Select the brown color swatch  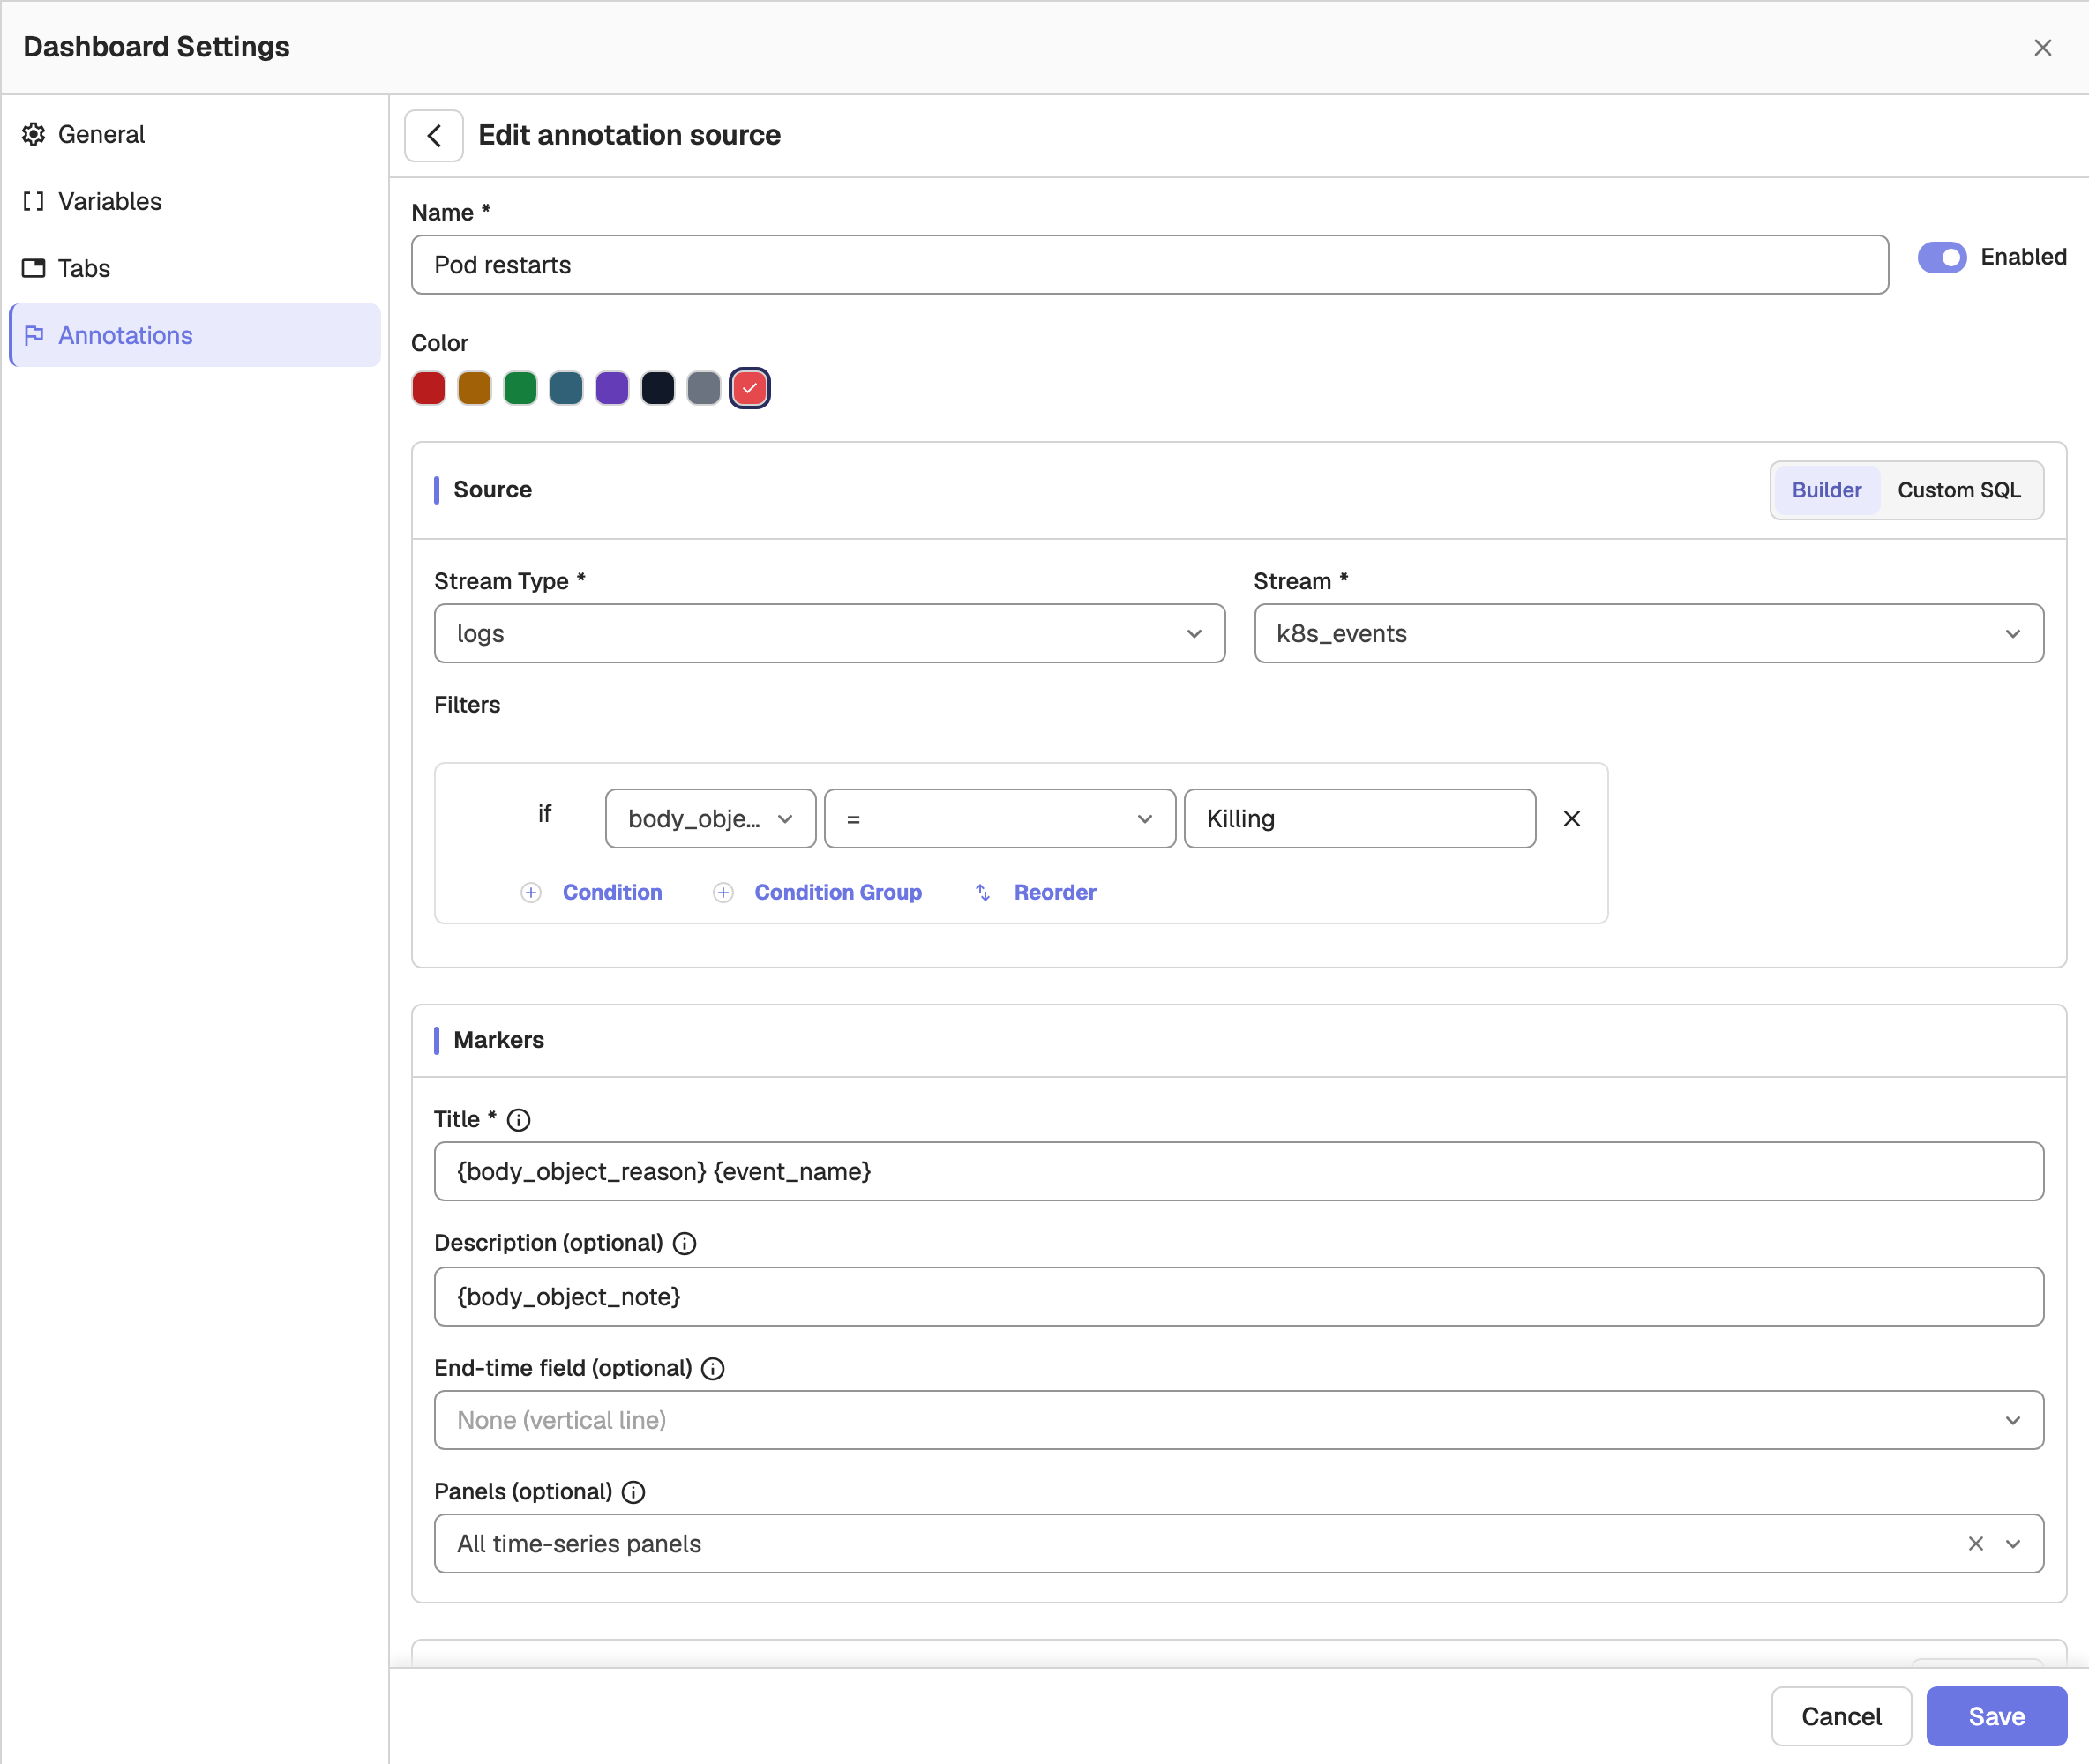(474, 388)
